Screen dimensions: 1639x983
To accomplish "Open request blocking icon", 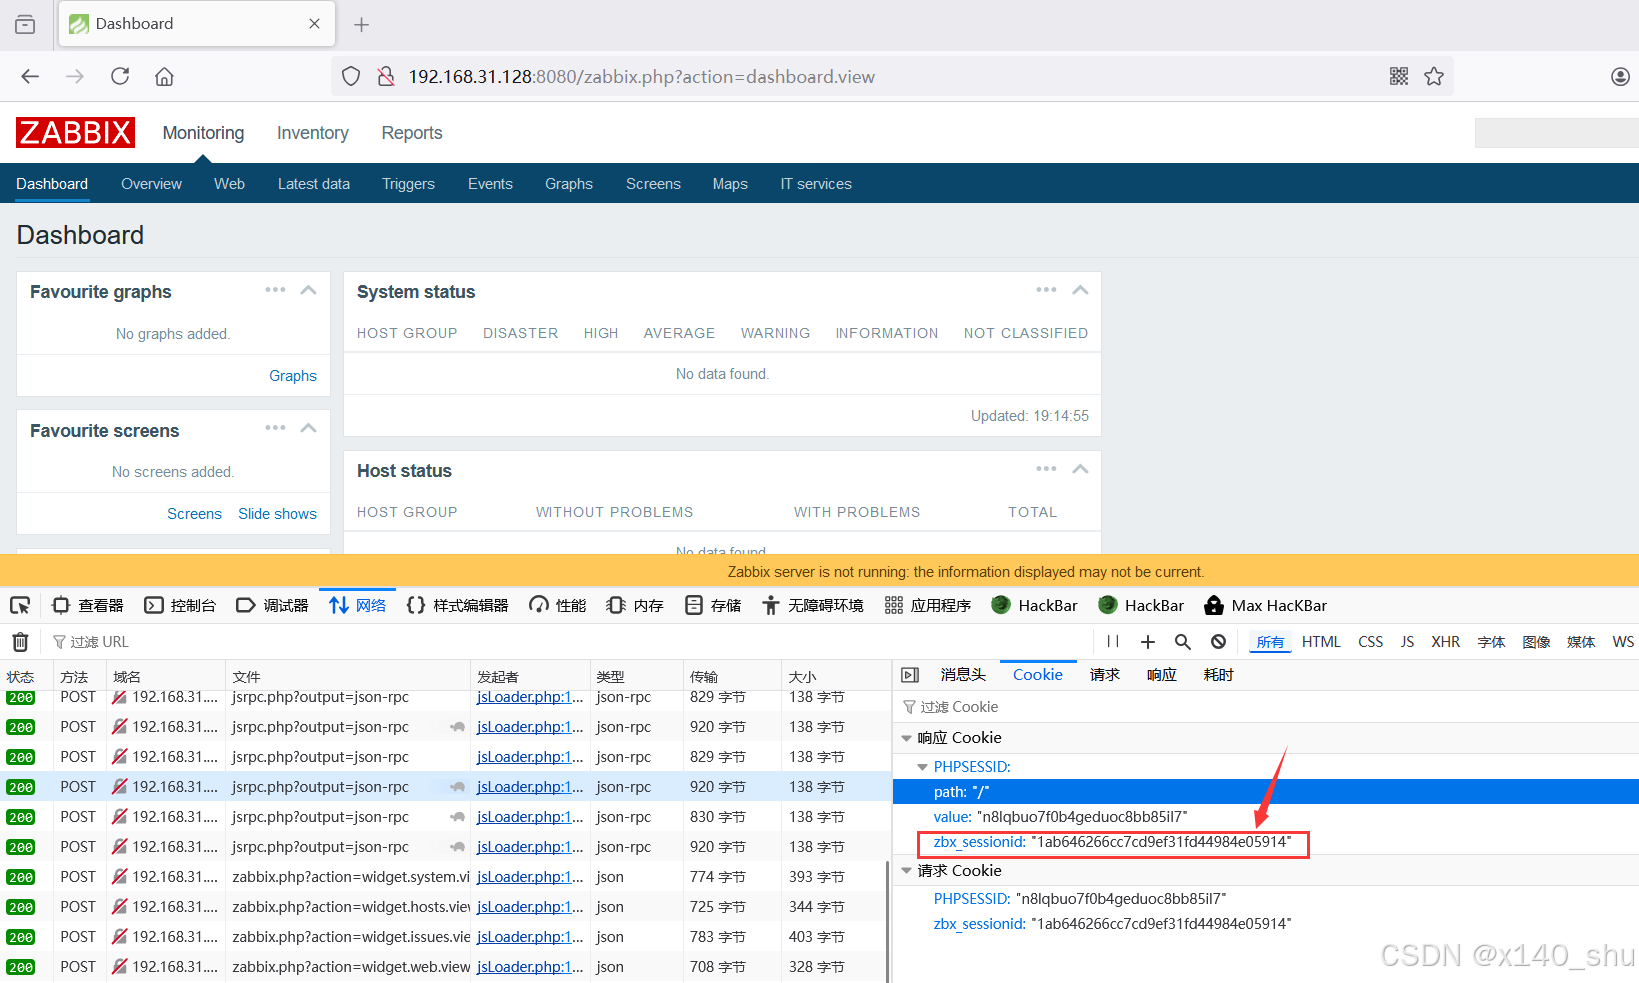I will click(1218, 642).
